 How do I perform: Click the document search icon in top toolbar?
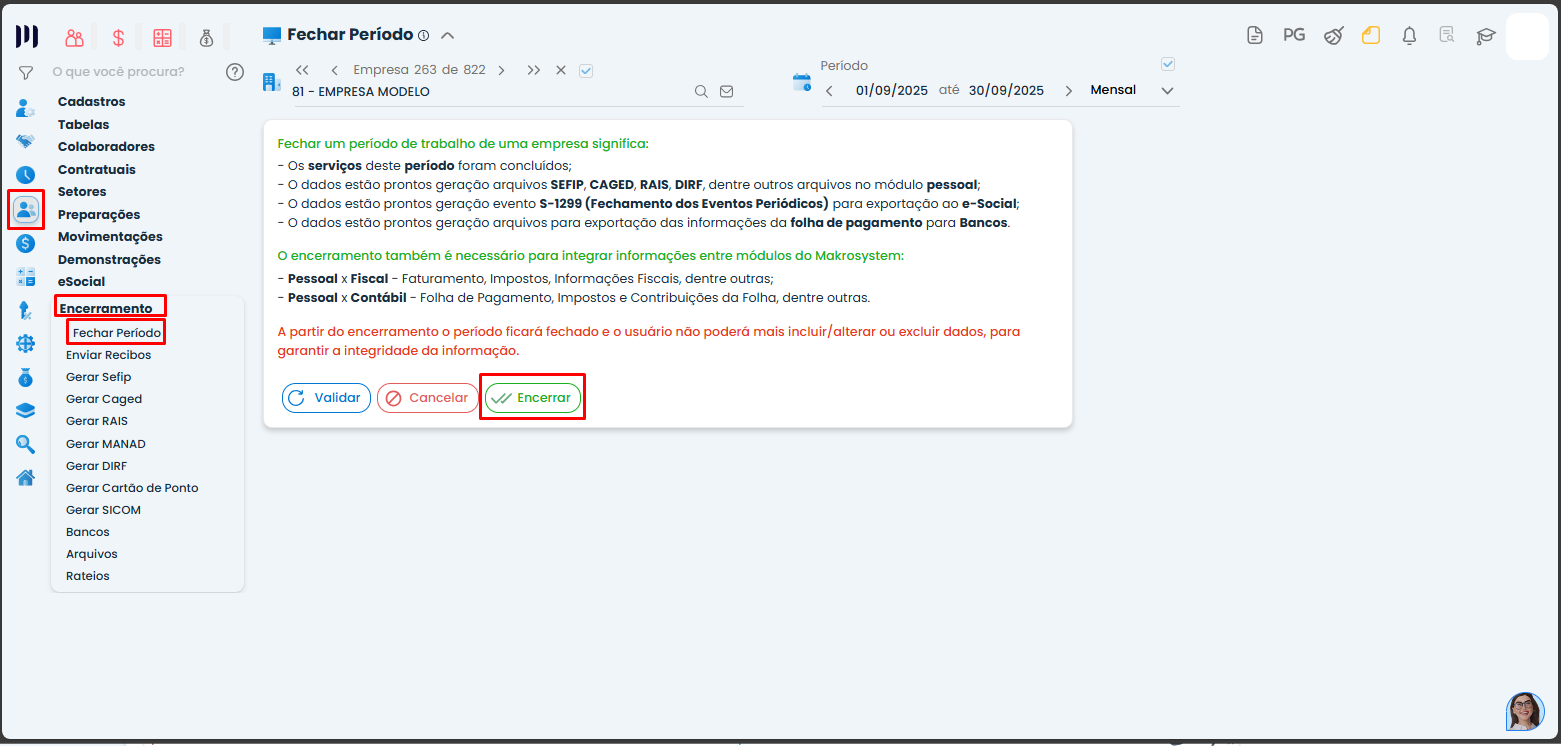tap(1447, 36)
